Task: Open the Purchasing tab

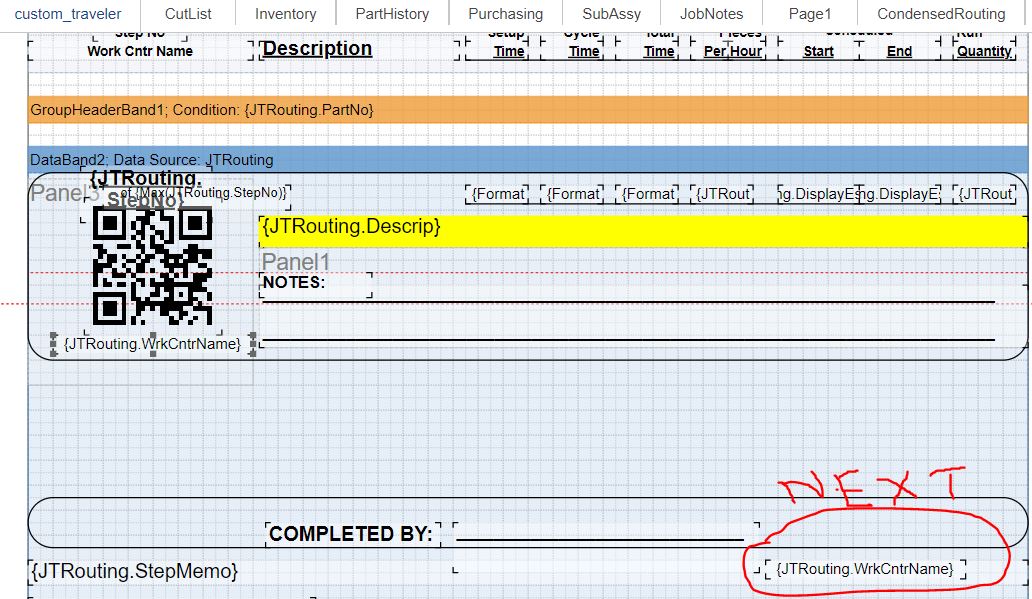Action: [x=505, y=14]
